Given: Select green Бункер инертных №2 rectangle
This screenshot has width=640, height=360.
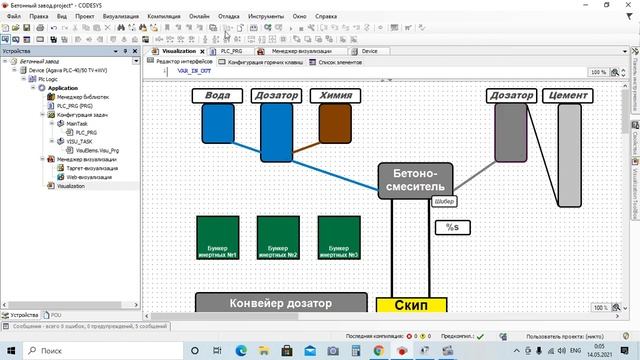Looking at the screenshot, I should [278, 238].
